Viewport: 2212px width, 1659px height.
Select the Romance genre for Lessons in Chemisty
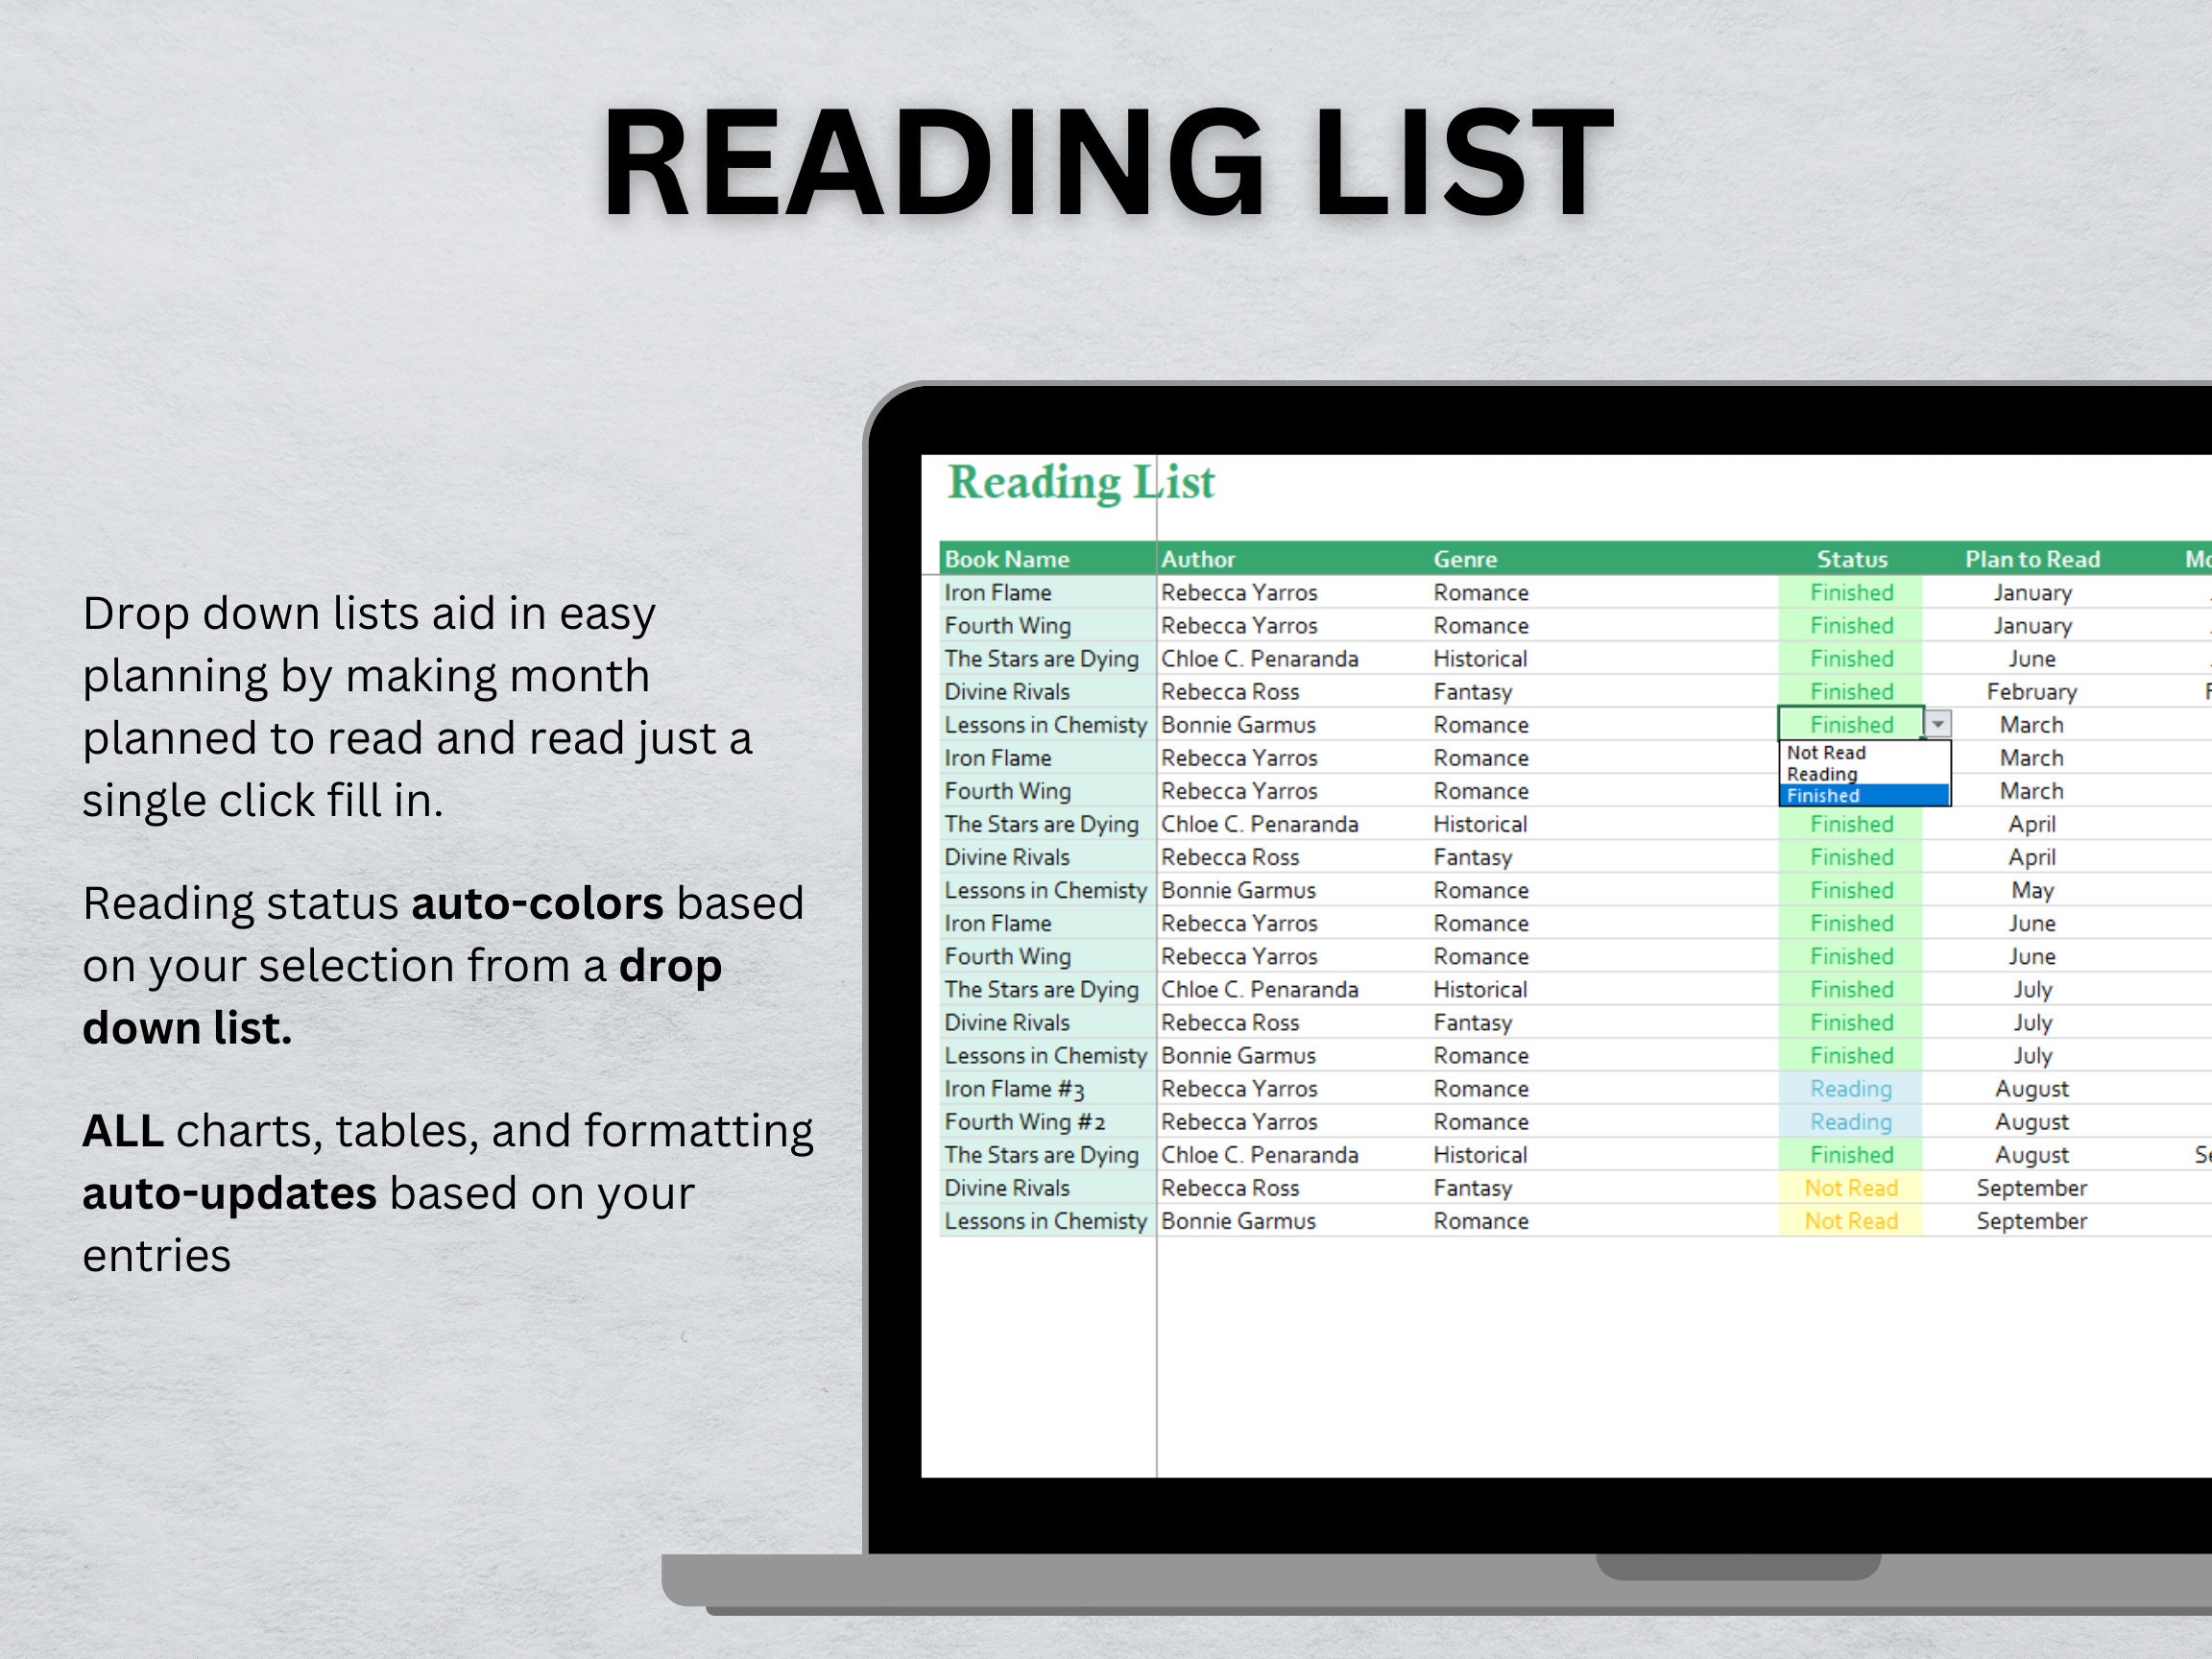[1480, 724]
